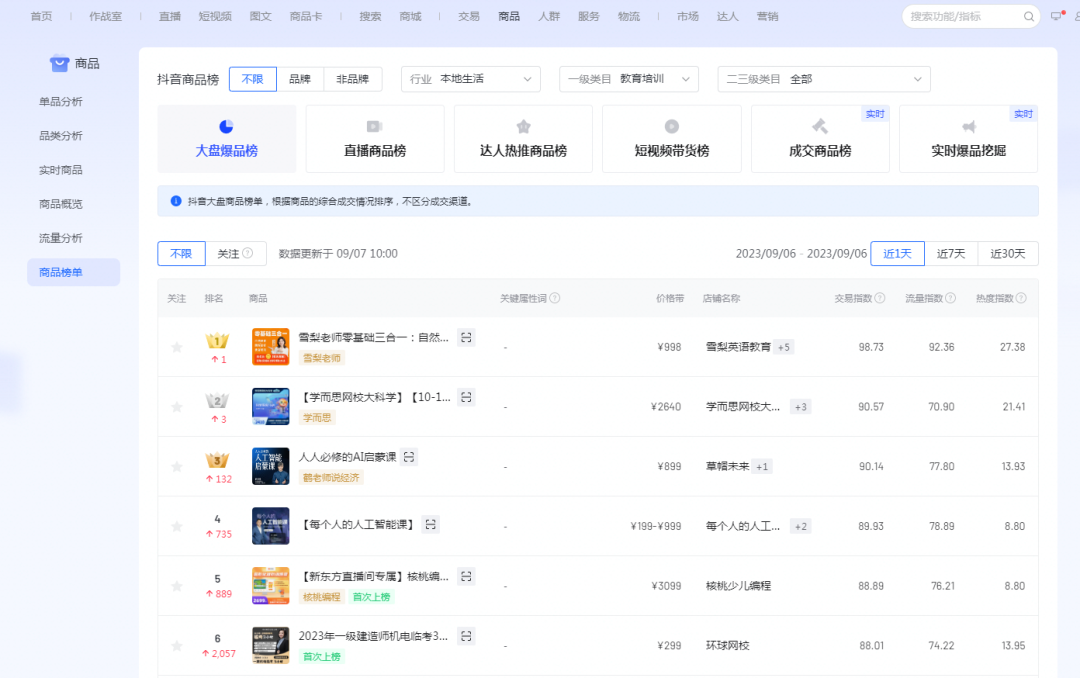Expand +5 shops beside 雪梨英语教育
This screenshot has height=678, width=1080.
point(784,347)
